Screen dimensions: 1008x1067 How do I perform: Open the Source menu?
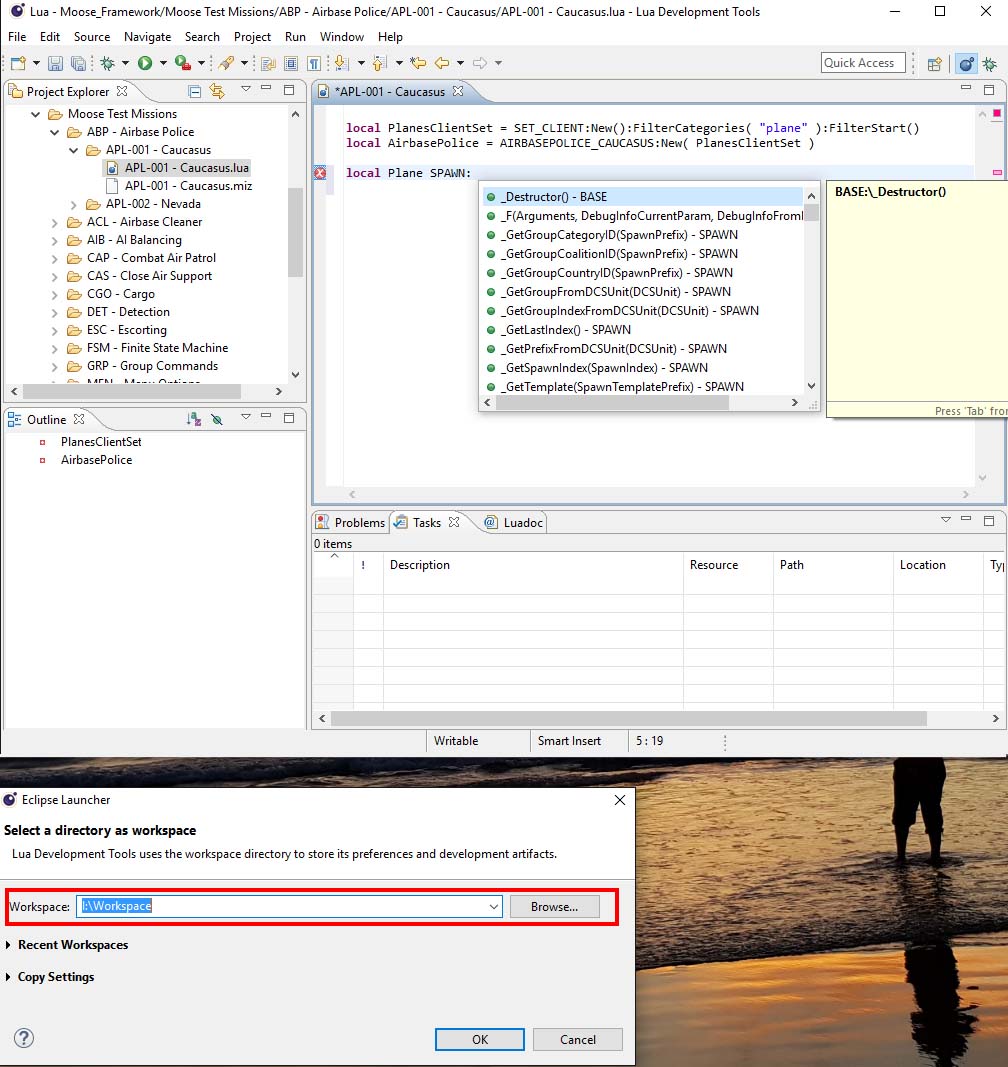pyautogui.click(x=92, y=37)
